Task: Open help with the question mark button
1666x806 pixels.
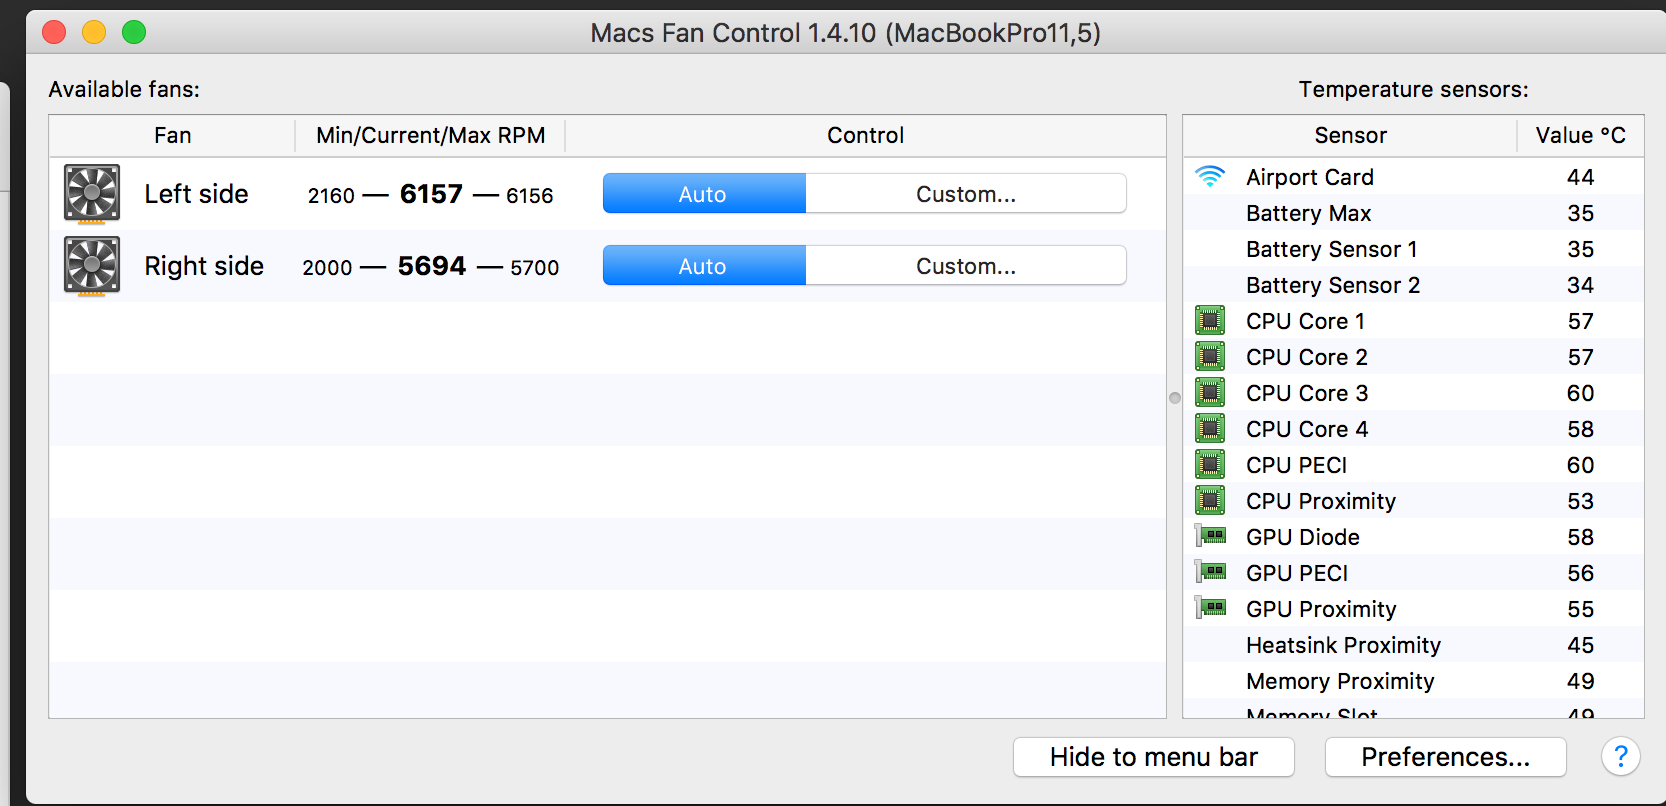Action: (x=1621, y=757)
